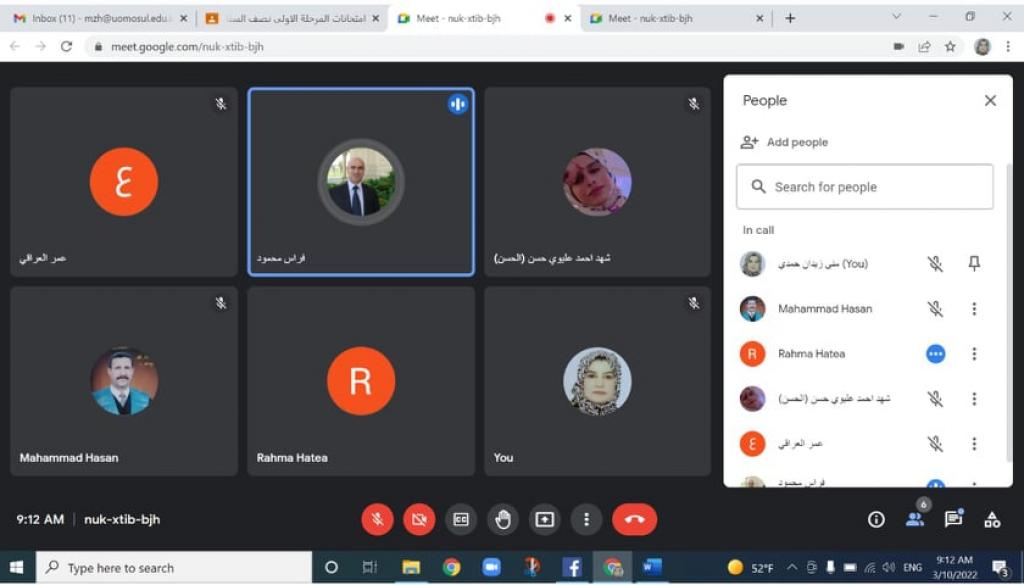The image size is (1024, 585).
Task: Toggle the microphone mute button
Action: pyautogui.click(x=378, y=519)
